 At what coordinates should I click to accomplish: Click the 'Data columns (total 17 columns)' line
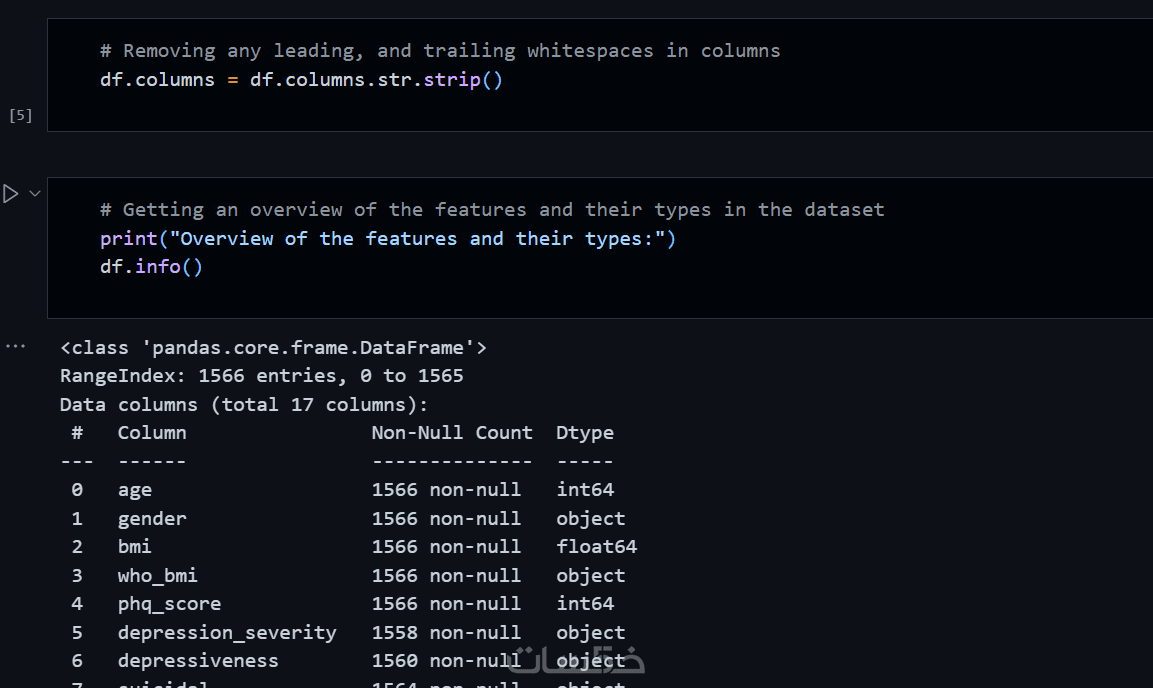[x=243, y=405]
